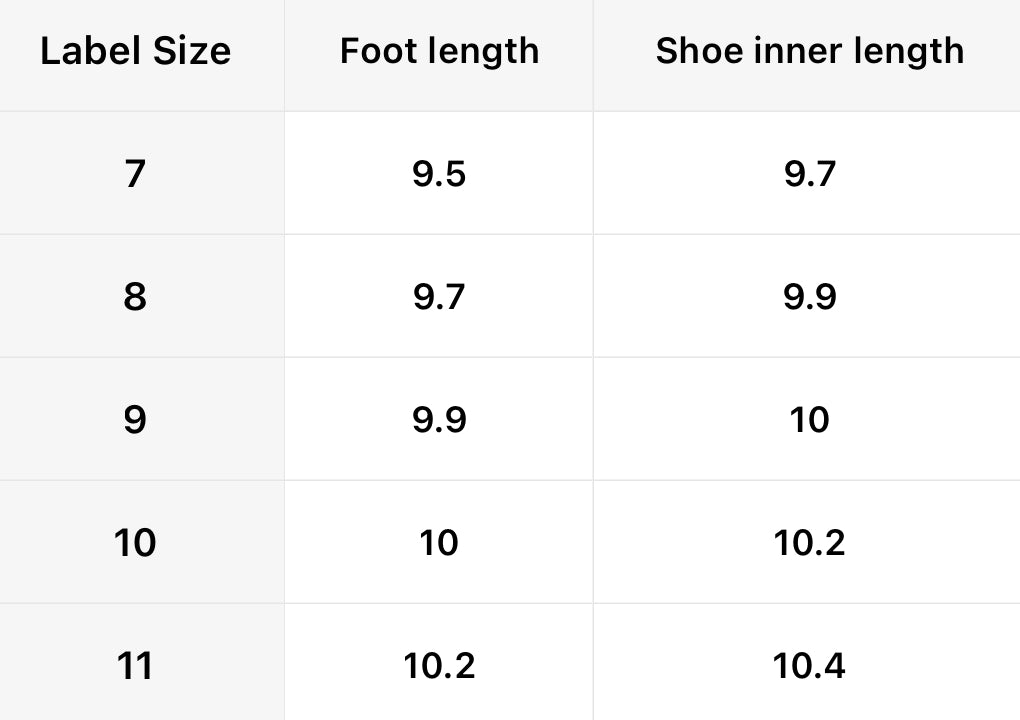Select shoe inner length 10.4 for size 11

(x=809, y=665)
